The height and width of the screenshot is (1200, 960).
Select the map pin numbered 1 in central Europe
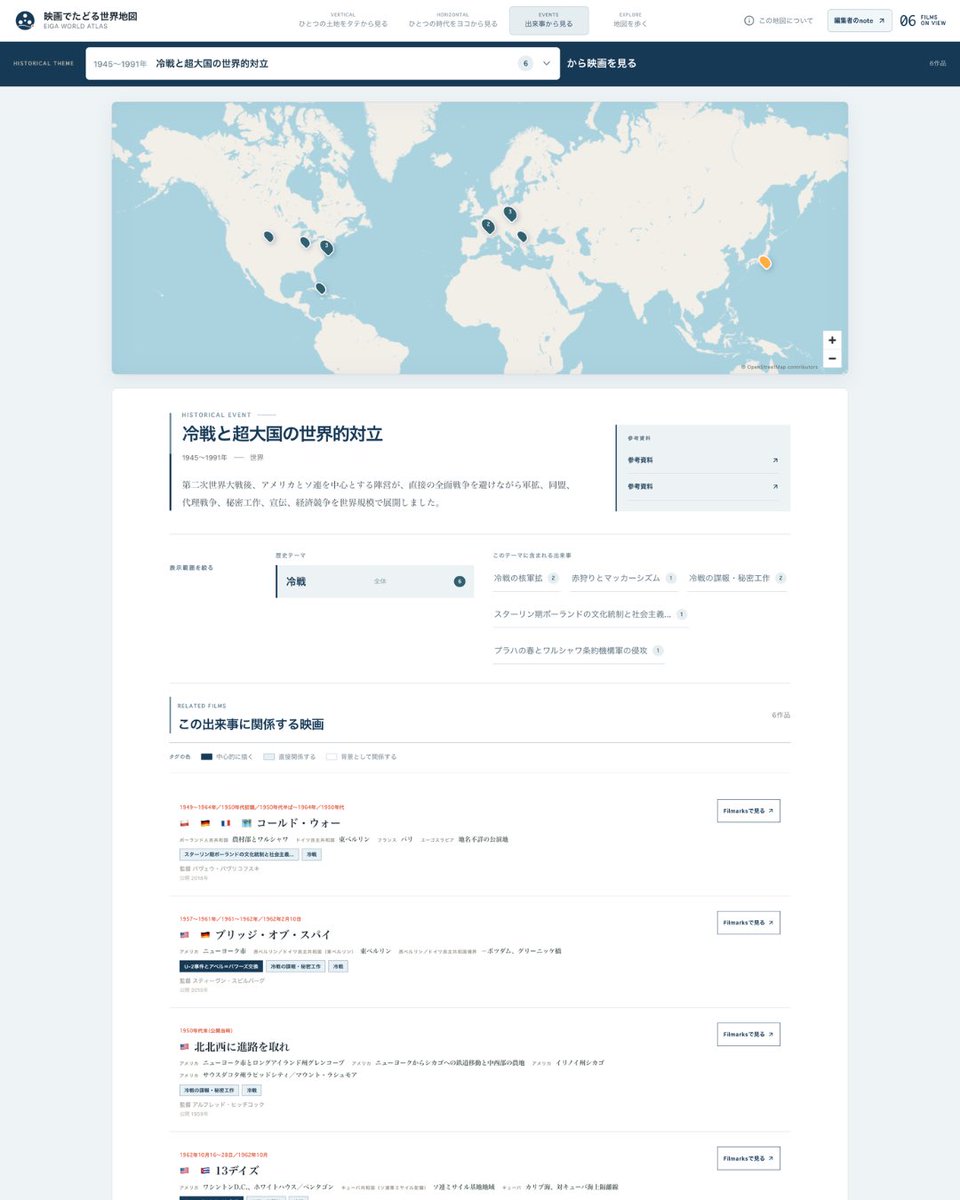[510, 213]
